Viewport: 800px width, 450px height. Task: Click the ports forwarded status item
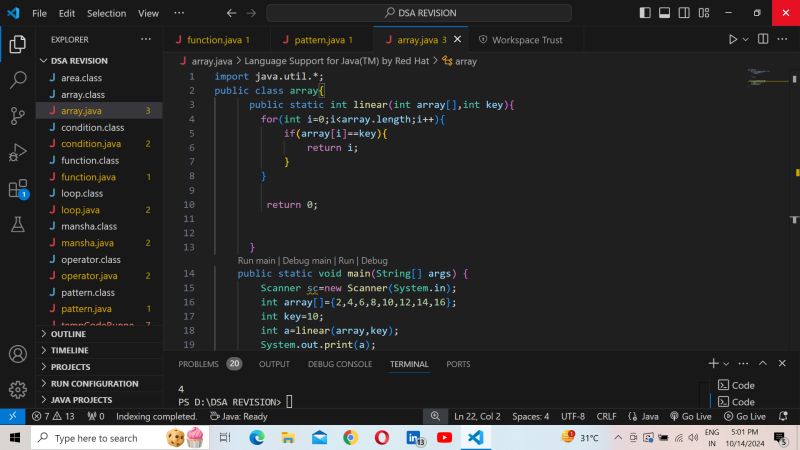(x=95, y=416)
